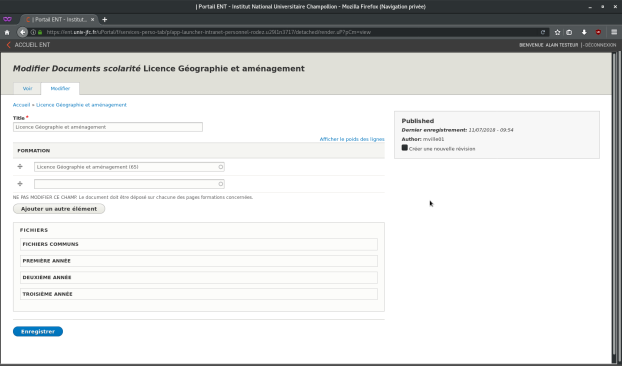The width and height of the screenshot is (622, 366).
Task: Open the bookmarks library icon
Action: (569, 32)
